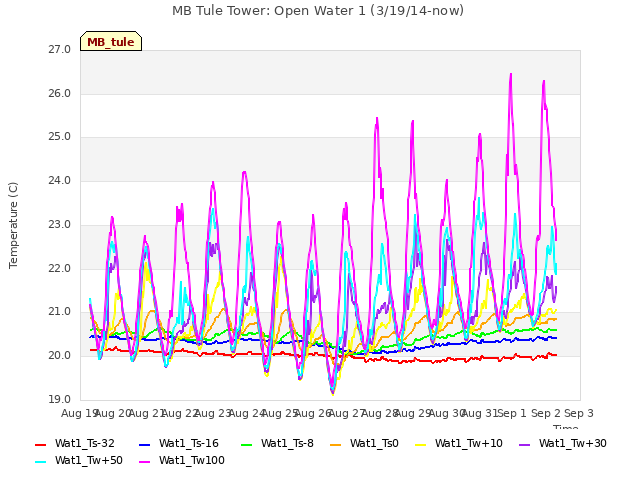Image resolution: width=640 pixels, height=480 pixels.
Task: Click the Sep 3 x-axis date label
Action: (x=579, y=413)
